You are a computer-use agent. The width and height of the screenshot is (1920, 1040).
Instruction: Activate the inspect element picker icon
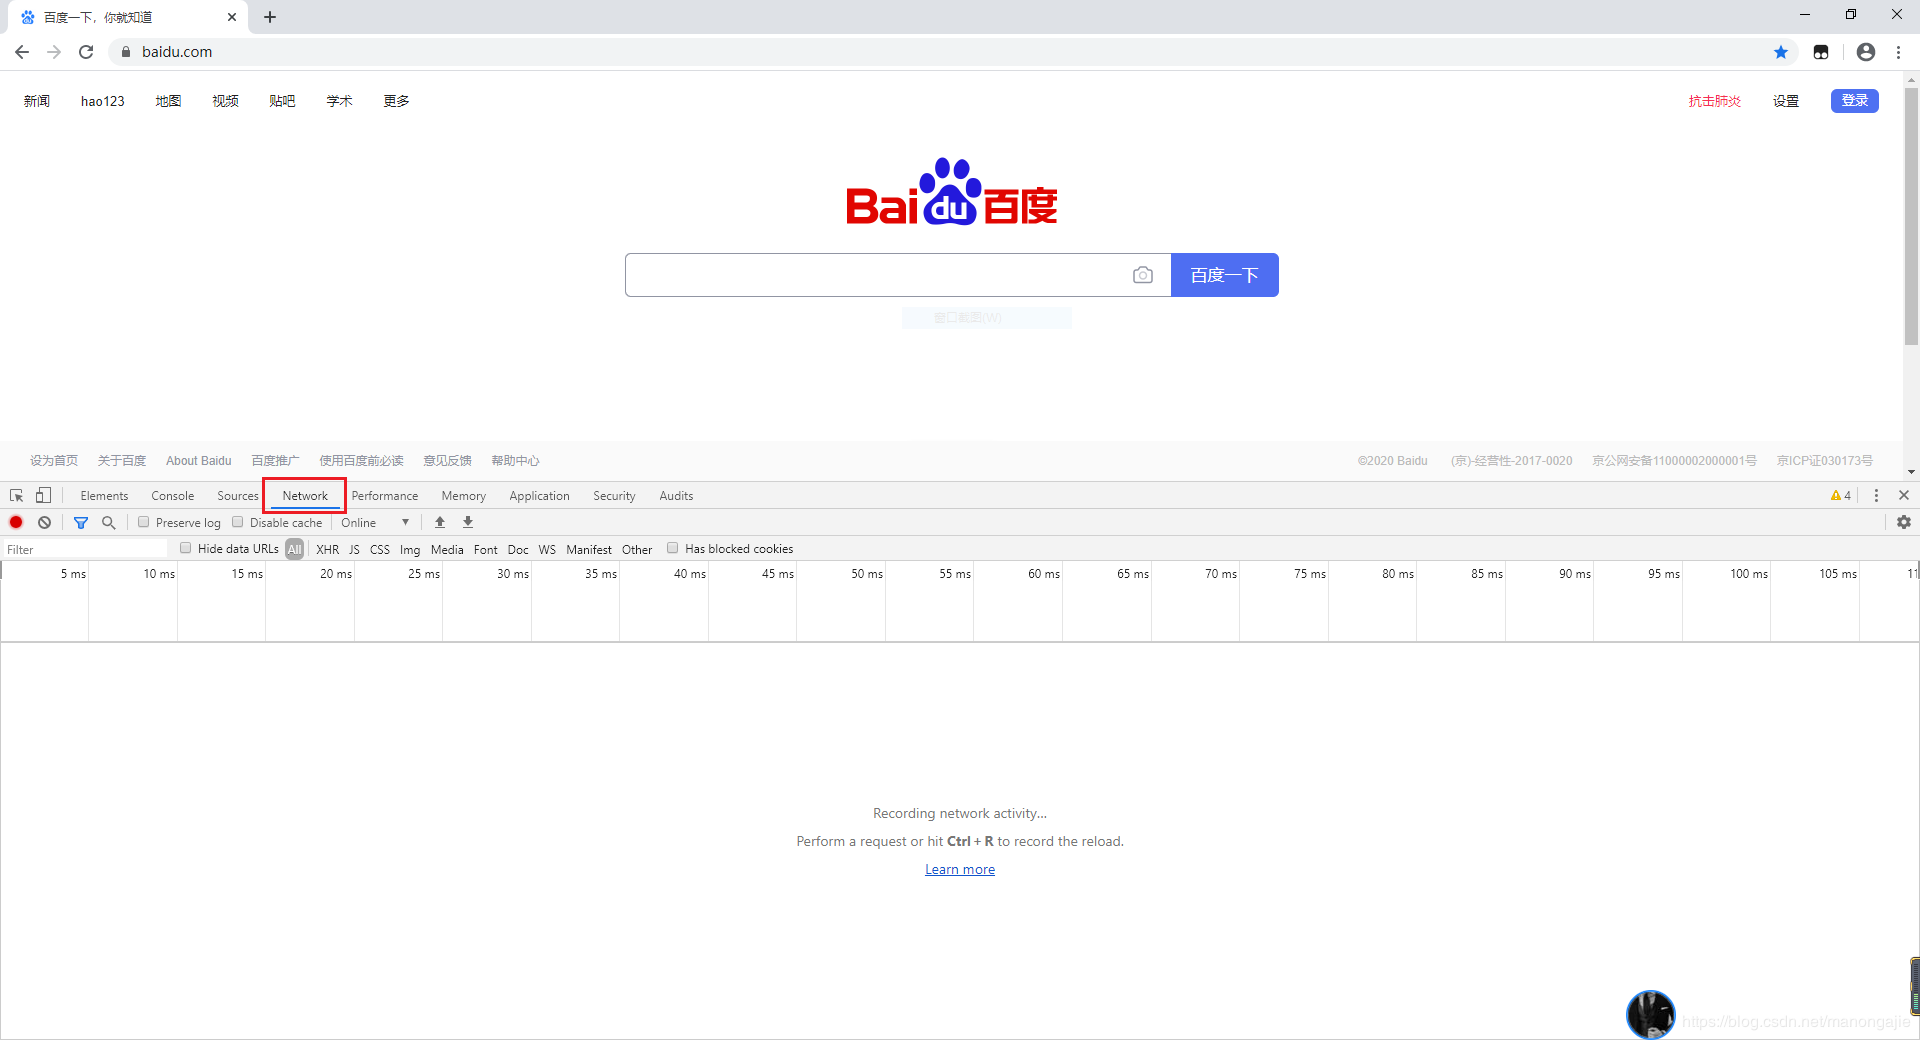17,496
